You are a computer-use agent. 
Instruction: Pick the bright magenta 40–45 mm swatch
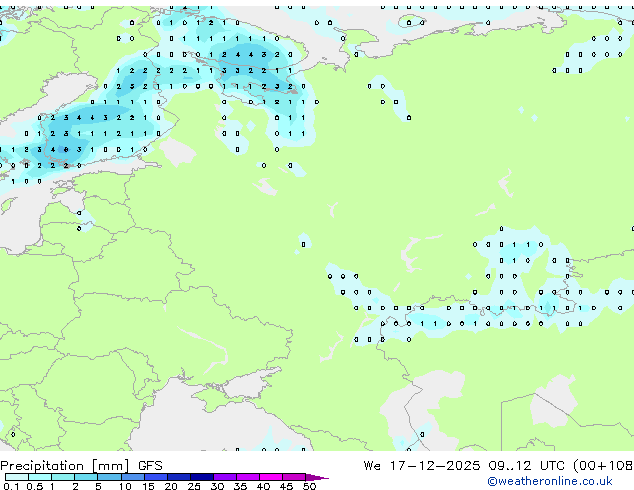click(271, 477)
